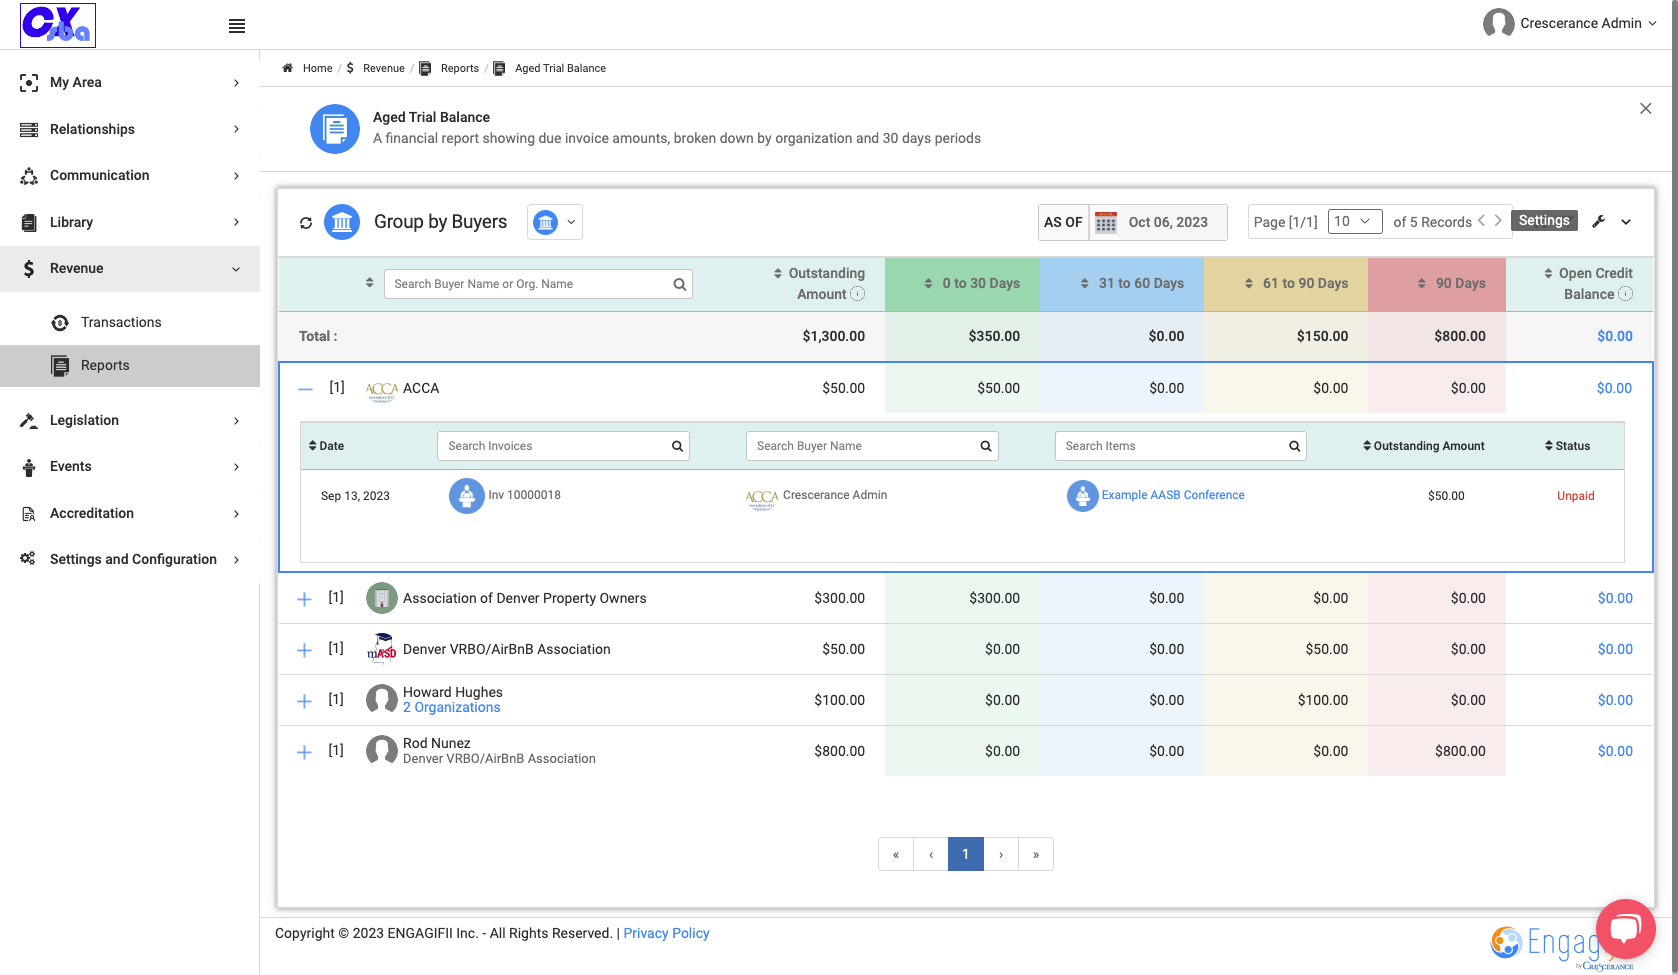1678x975 pixels.
Task: Expand the Rod Nunez row
Action: (305, 752)
